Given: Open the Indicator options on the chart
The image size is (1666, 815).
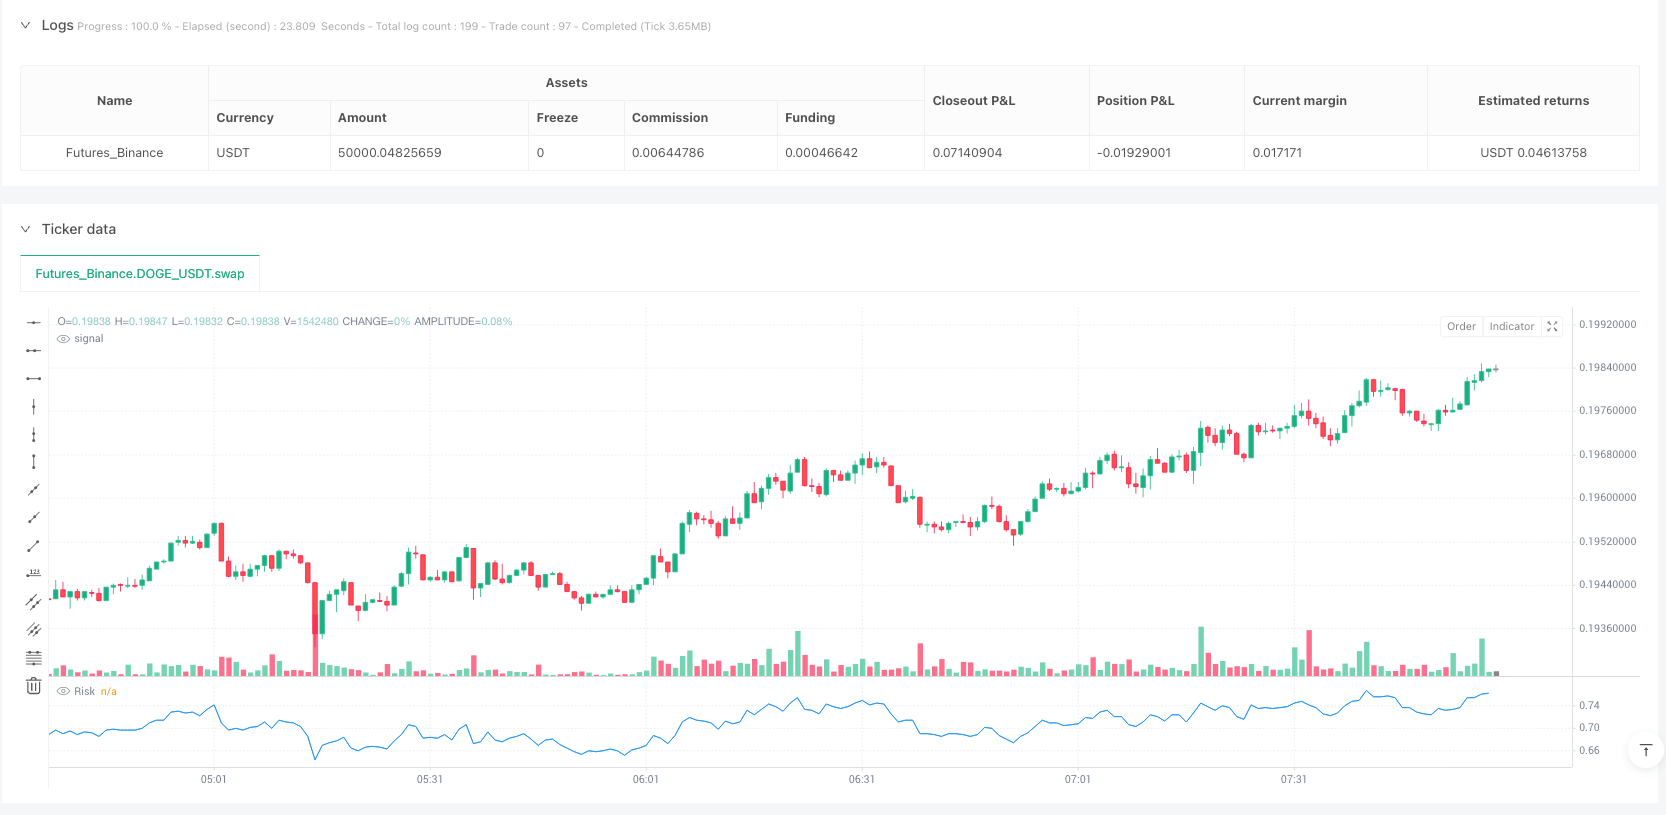Looking at the screenshot, I should click(x=1511, y=326).
